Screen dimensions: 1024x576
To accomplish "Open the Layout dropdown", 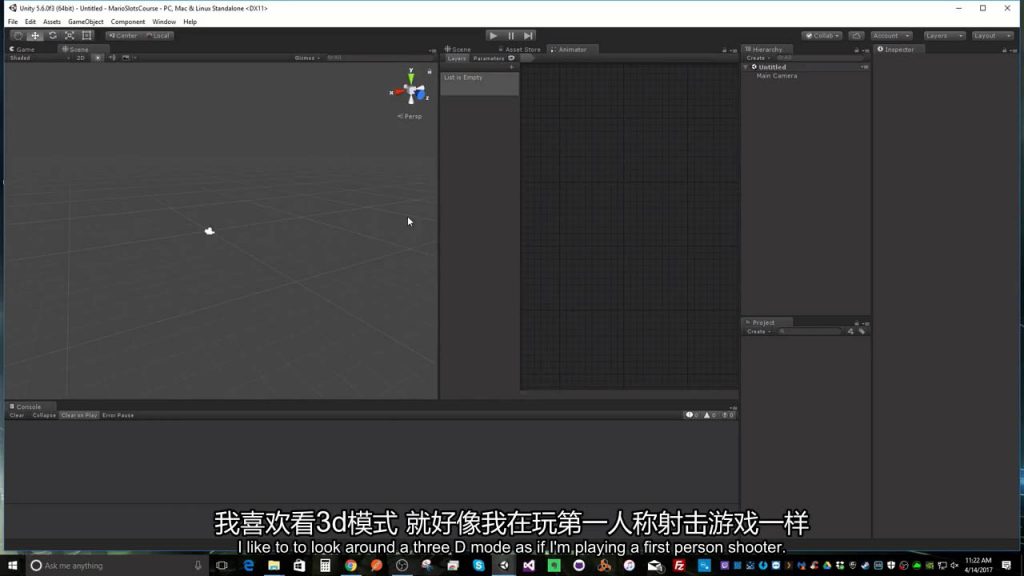I will (990, 35).
